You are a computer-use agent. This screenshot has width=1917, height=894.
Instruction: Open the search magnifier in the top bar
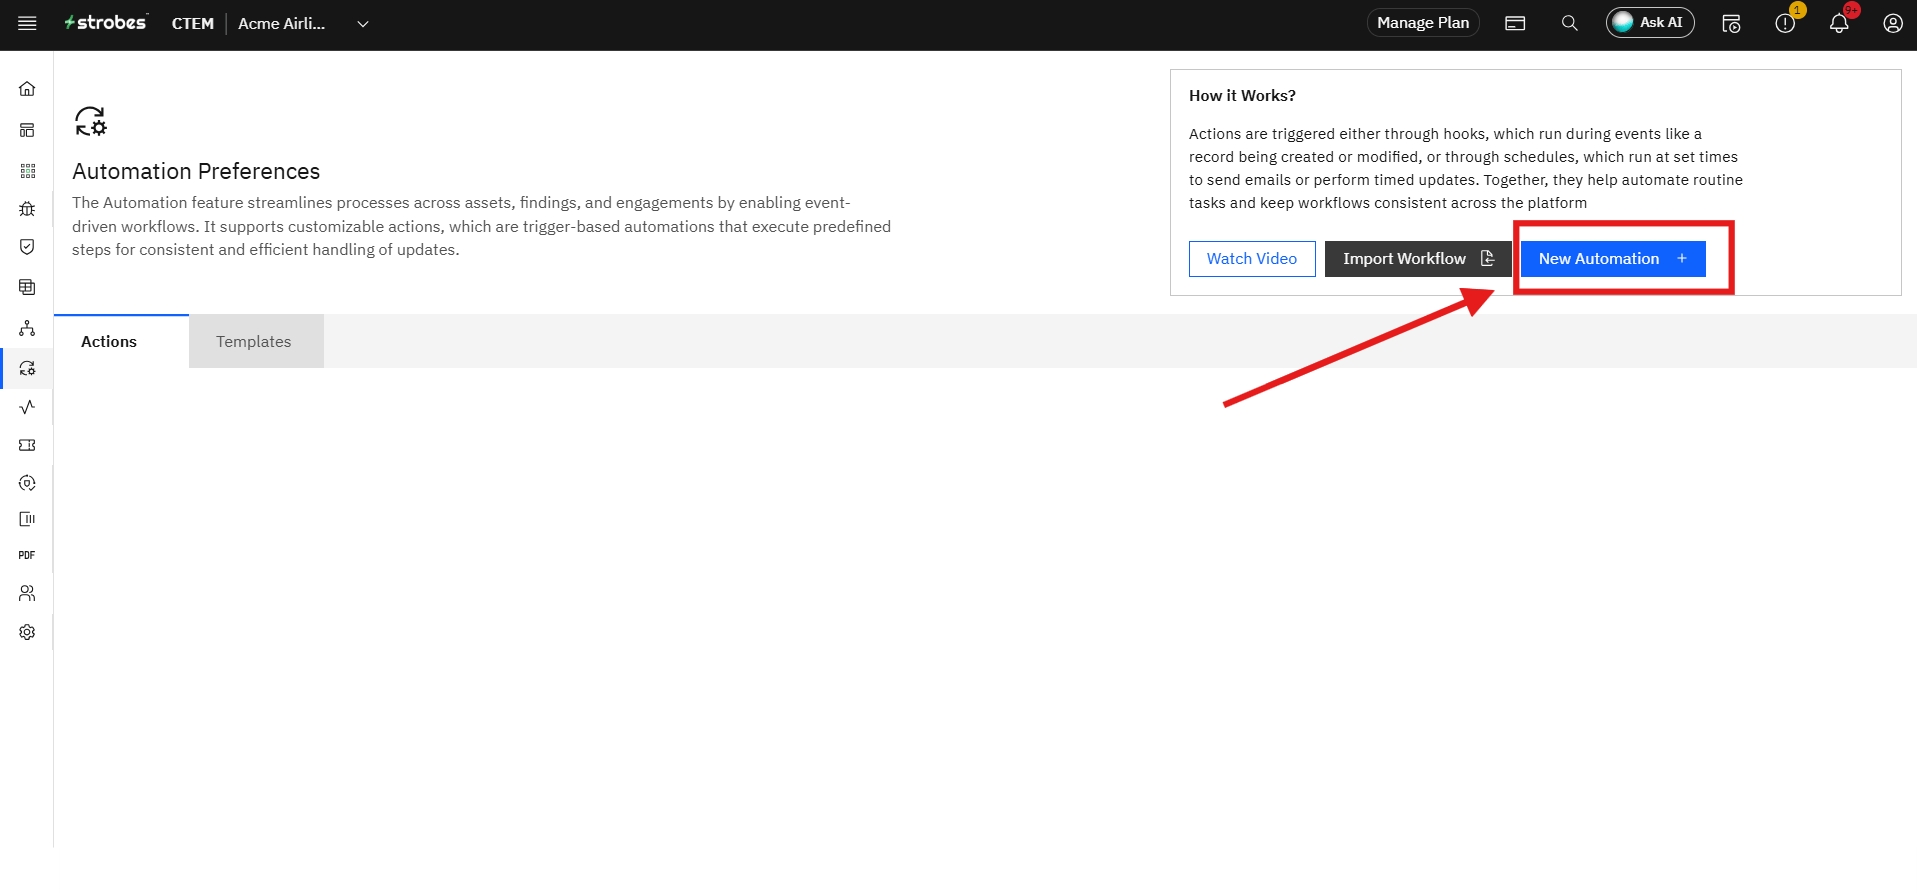[1570, 23]
